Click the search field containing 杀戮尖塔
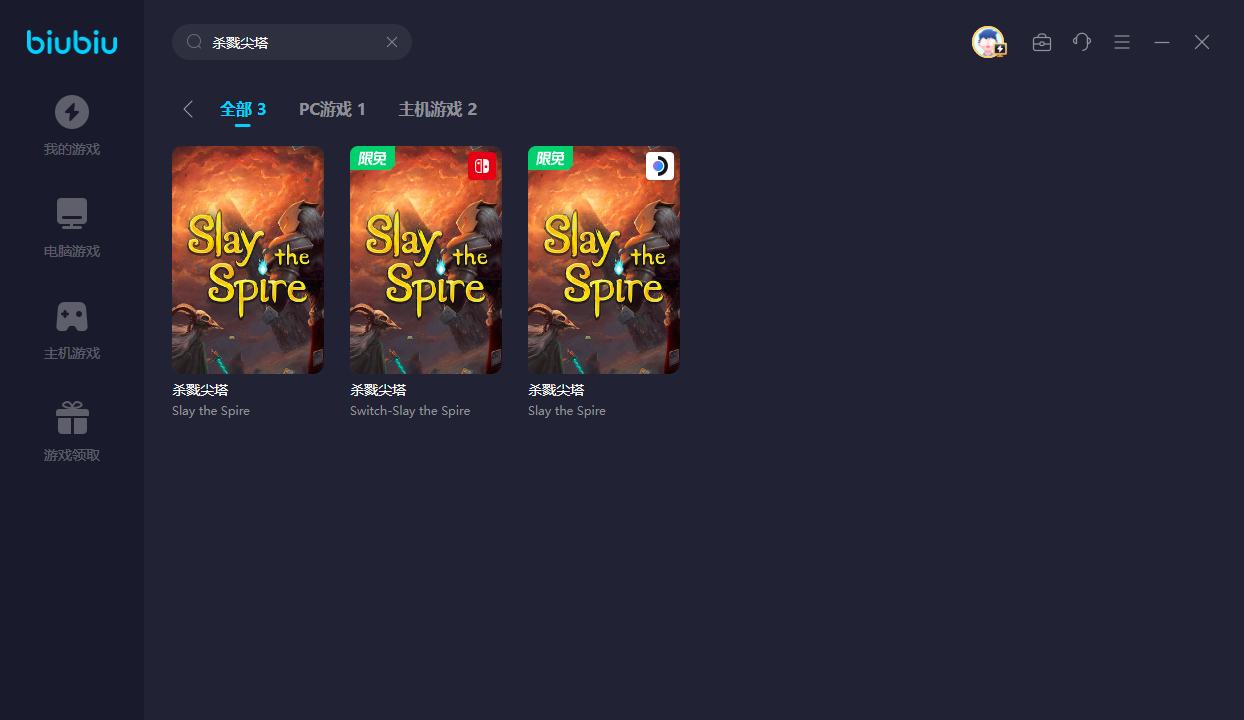This screenshot has width=1244, height=720. coord(290,42)
